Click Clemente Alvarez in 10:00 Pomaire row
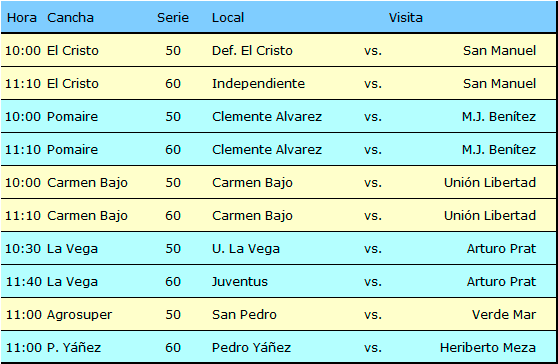This screenshot has width=558, height=364. click(x=267, y=117)
